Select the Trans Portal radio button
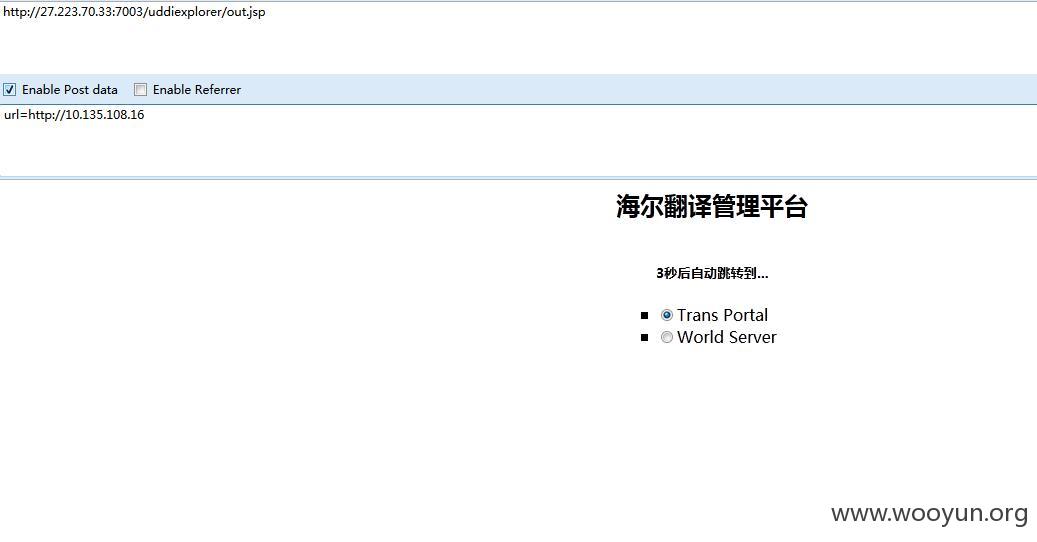The image size is (1037, 542). pos(667,315)
